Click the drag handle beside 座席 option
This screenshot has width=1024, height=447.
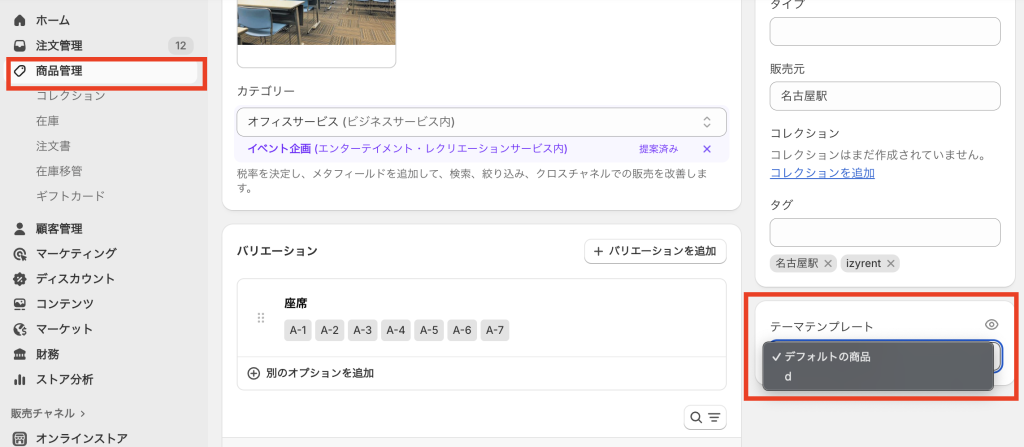[261, 318]
